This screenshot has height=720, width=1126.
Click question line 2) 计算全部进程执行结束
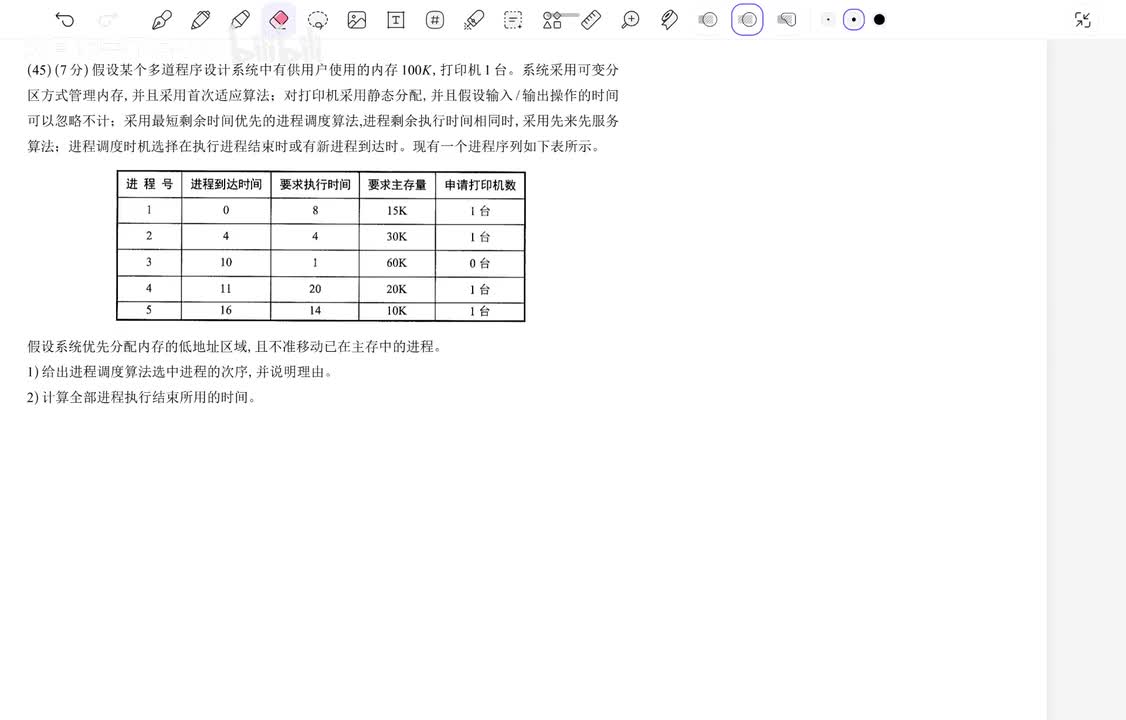141,397
